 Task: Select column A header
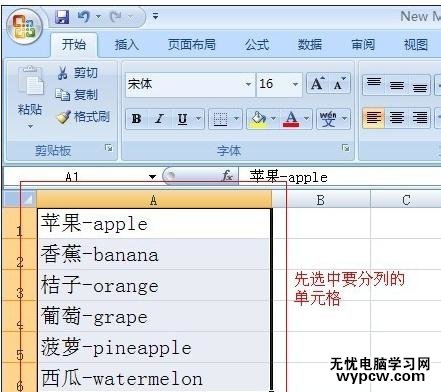[154, 200]
